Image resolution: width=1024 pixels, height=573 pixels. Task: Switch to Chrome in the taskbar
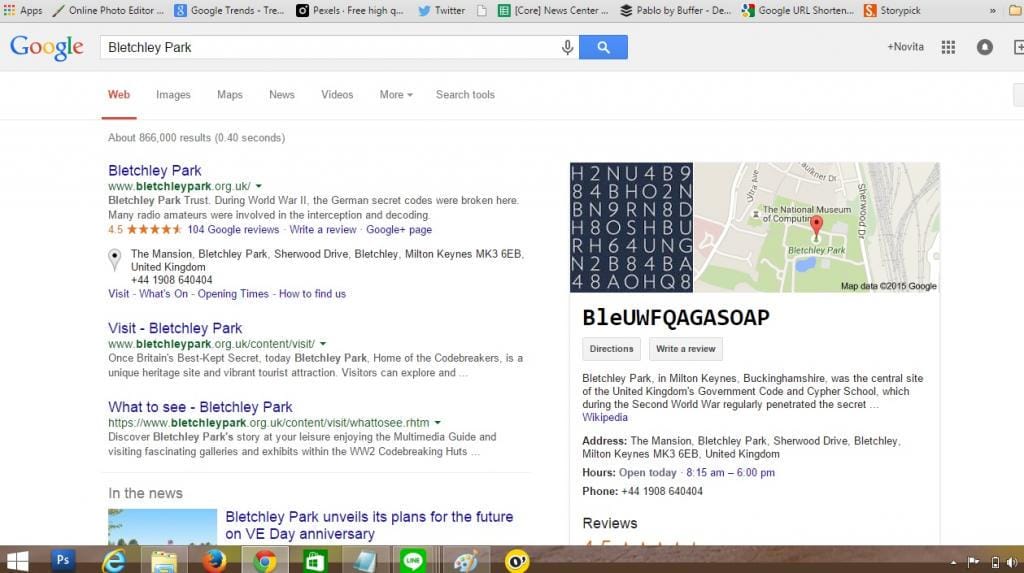click(x=264, y=561)
